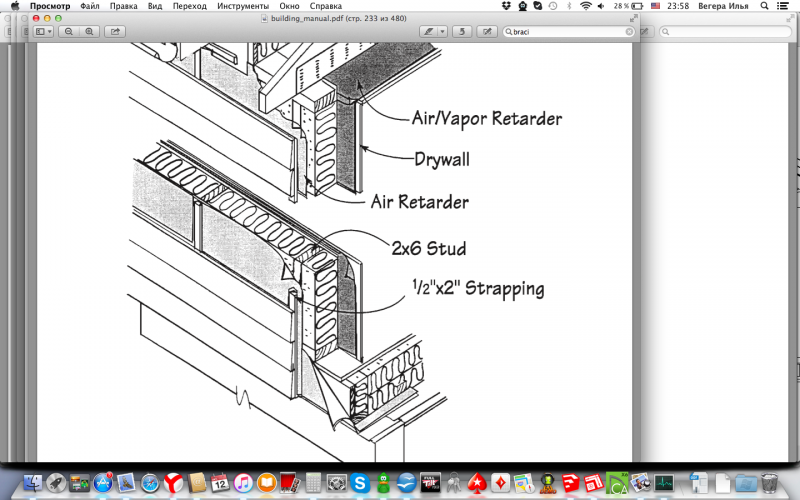
Task: Open the Переход menu
Action: point(191,6)
